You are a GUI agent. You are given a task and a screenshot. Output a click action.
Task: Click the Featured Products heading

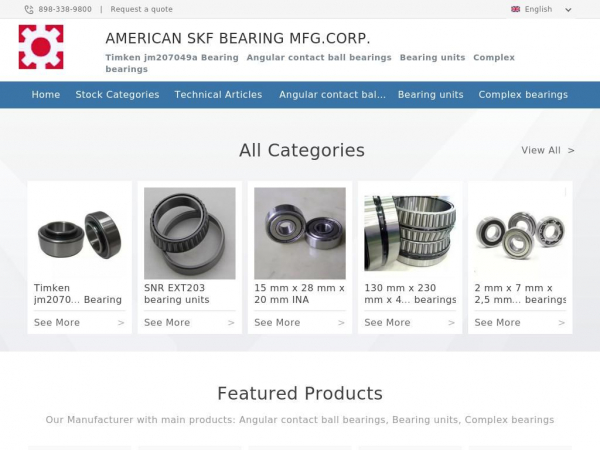coord(300,393)
